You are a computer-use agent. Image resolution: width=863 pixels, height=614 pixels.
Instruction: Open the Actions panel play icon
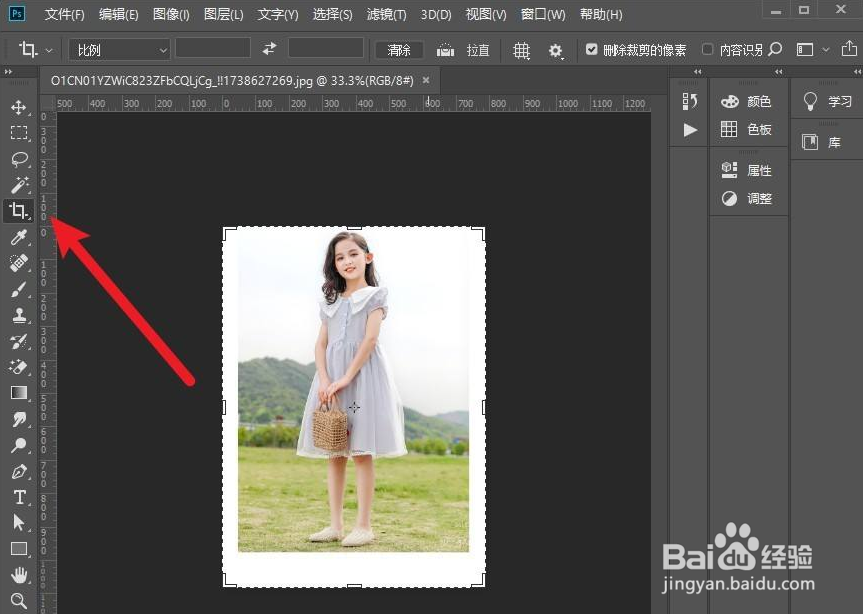click(x=690, y=130)
